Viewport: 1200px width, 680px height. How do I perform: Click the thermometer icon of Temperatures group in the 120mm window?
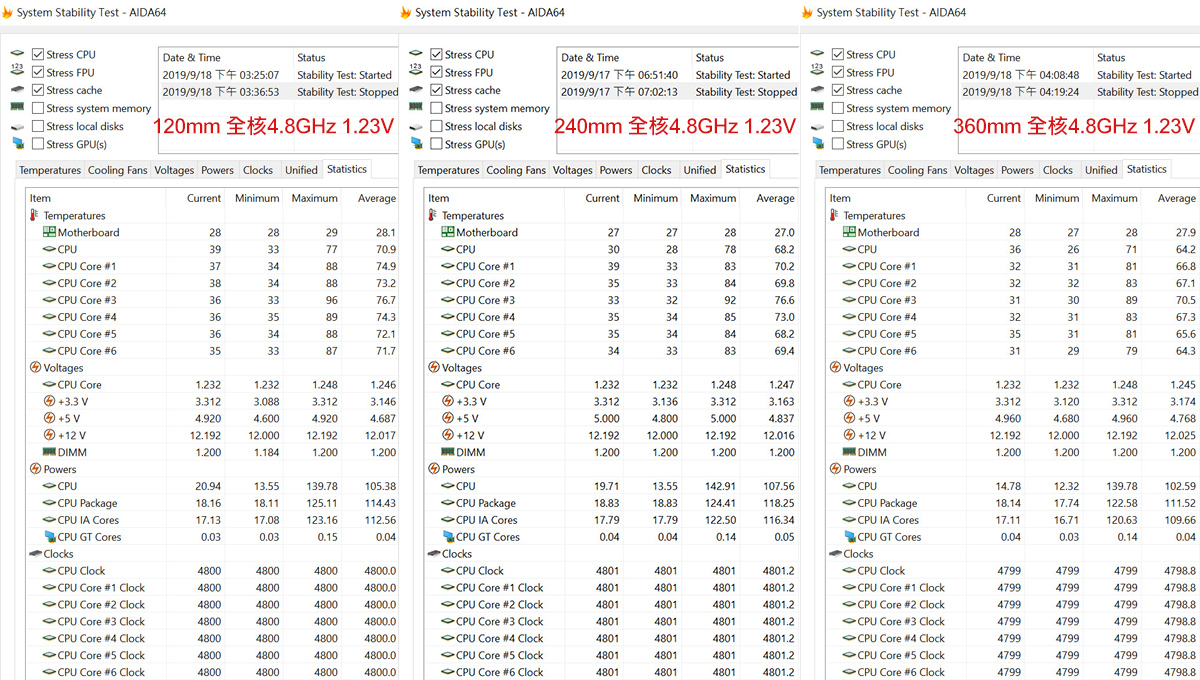[x=35, y=215]
